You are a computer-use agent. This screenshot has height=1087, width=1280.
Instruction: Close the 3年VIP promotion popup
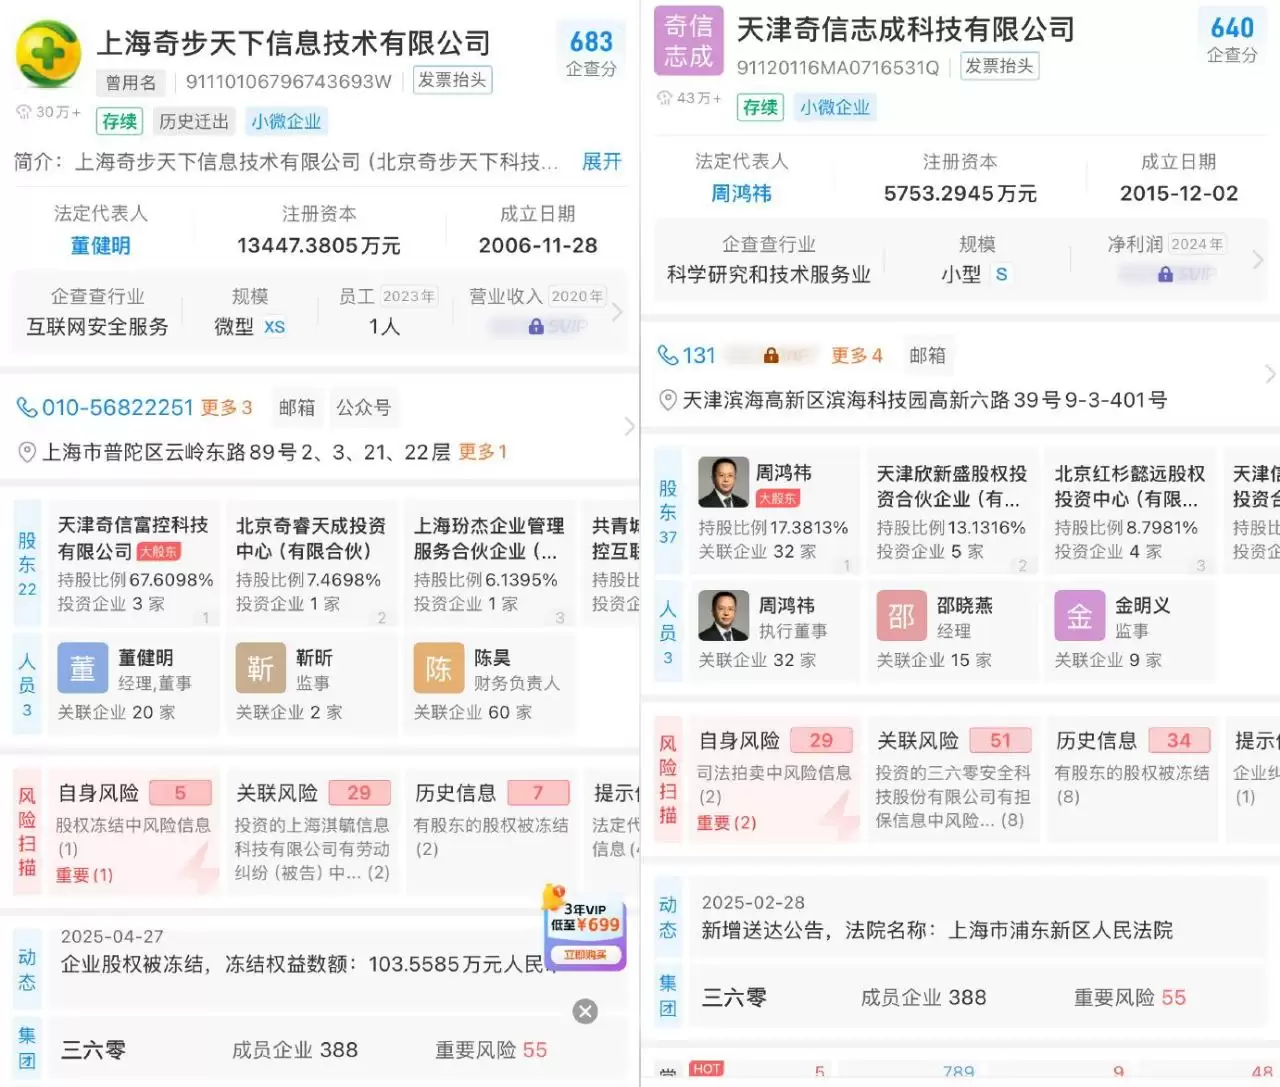585,1011
